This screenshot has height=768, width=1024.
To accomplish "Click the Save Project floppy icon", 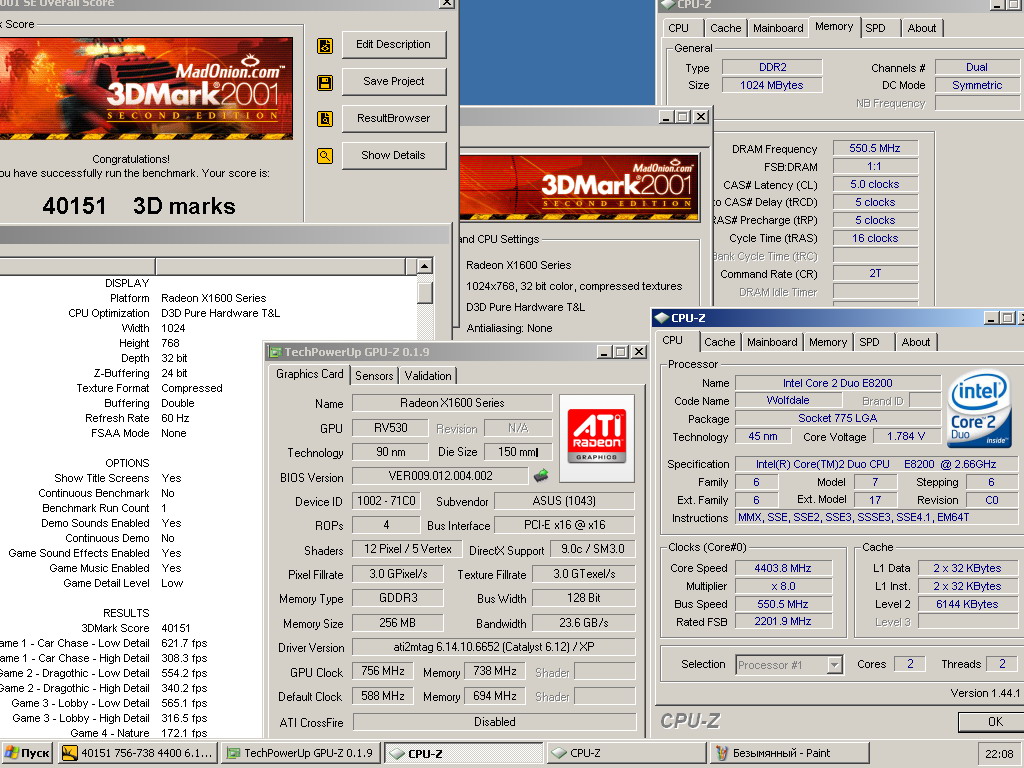I will coord(325,83).
